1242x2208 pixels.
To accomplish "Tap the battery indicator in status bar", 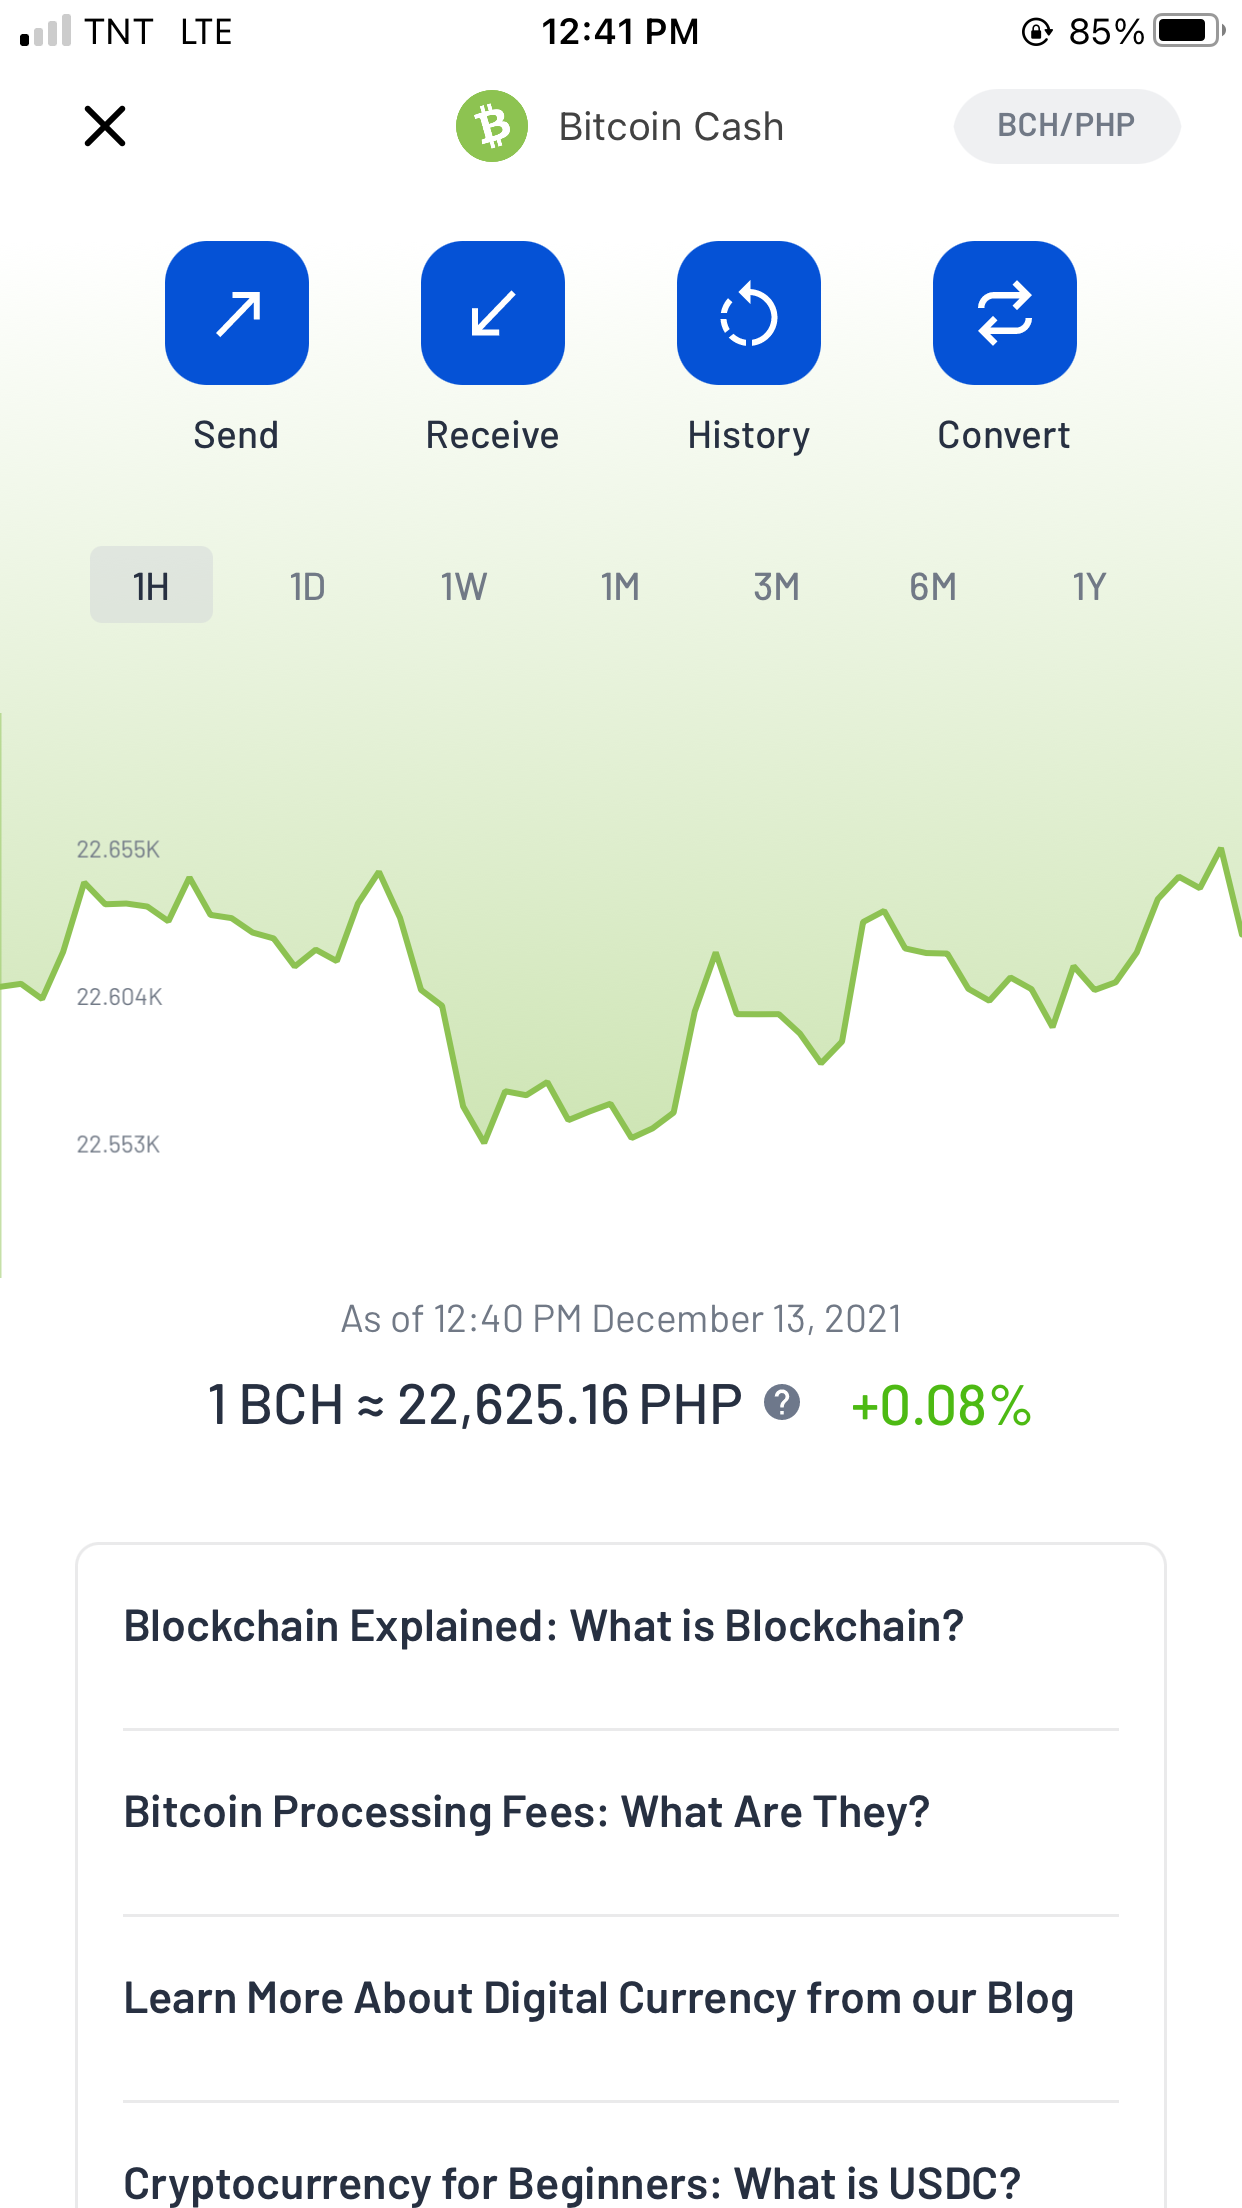I will (x=1189, y=31).
